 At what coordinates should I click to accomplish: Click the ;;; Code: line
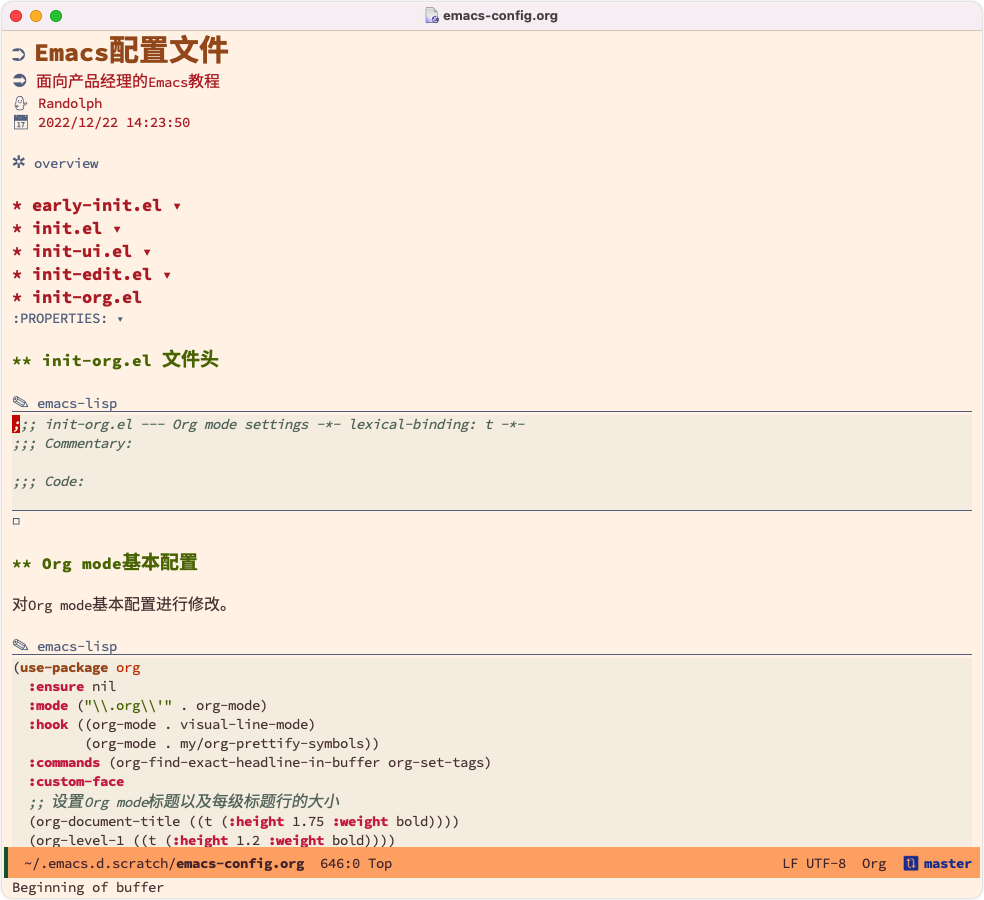[x=48, y=481]
